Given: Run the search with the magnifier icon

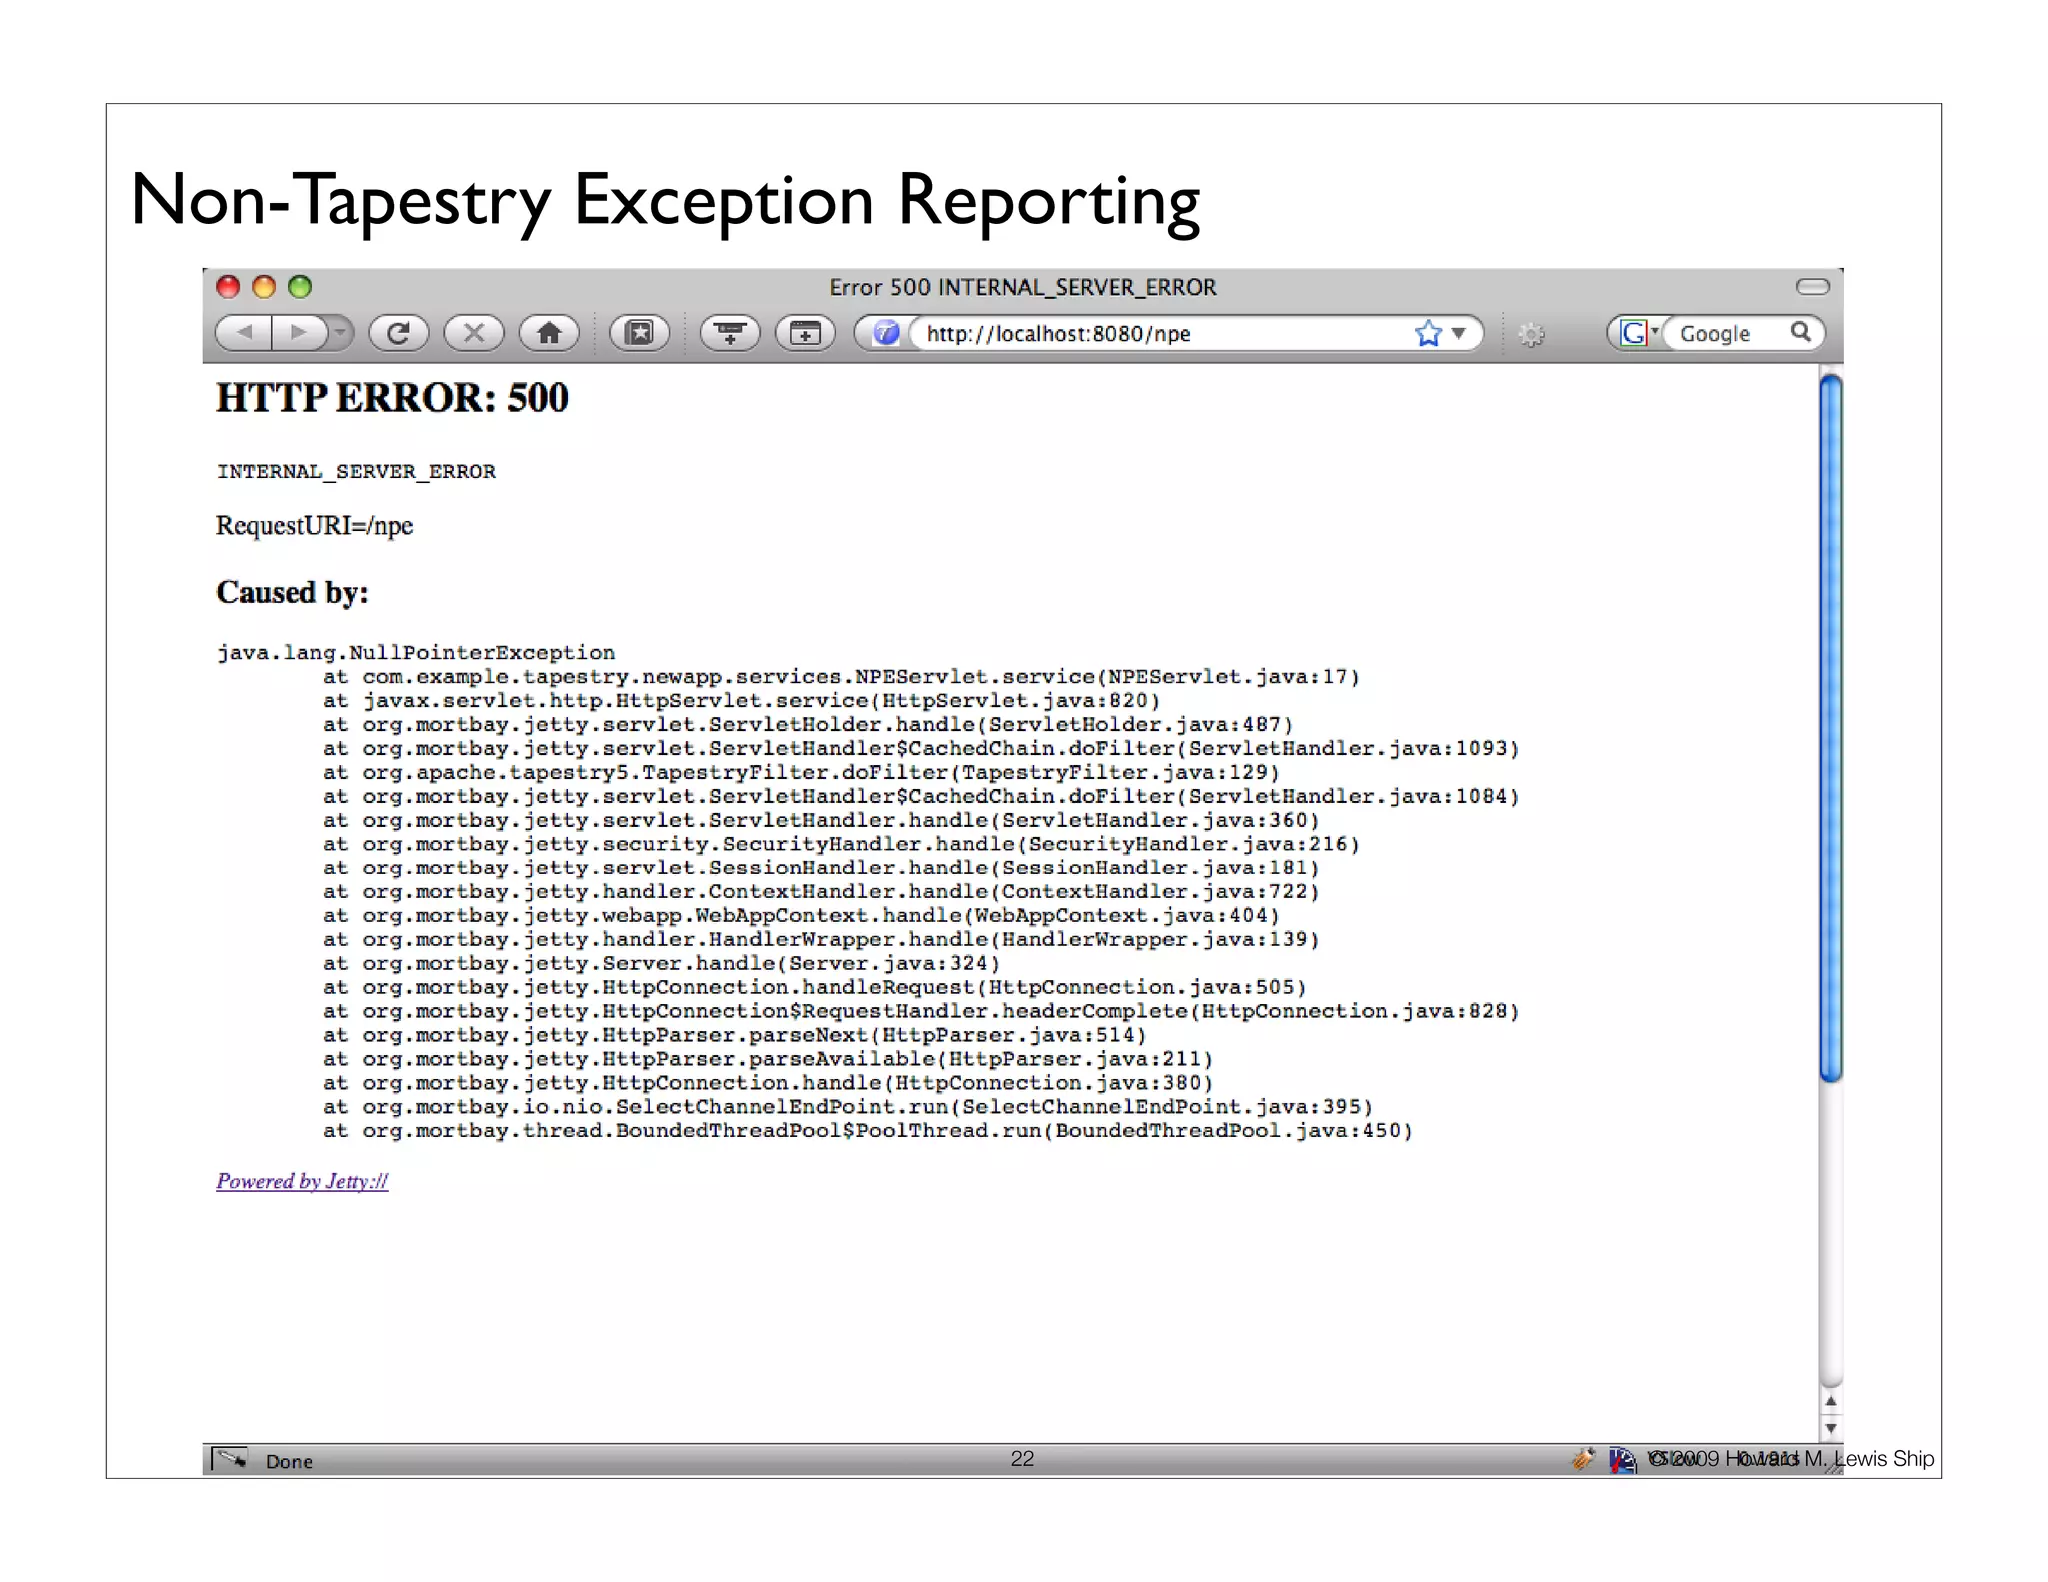Looking at the screenshot, I should (1801, 332).
